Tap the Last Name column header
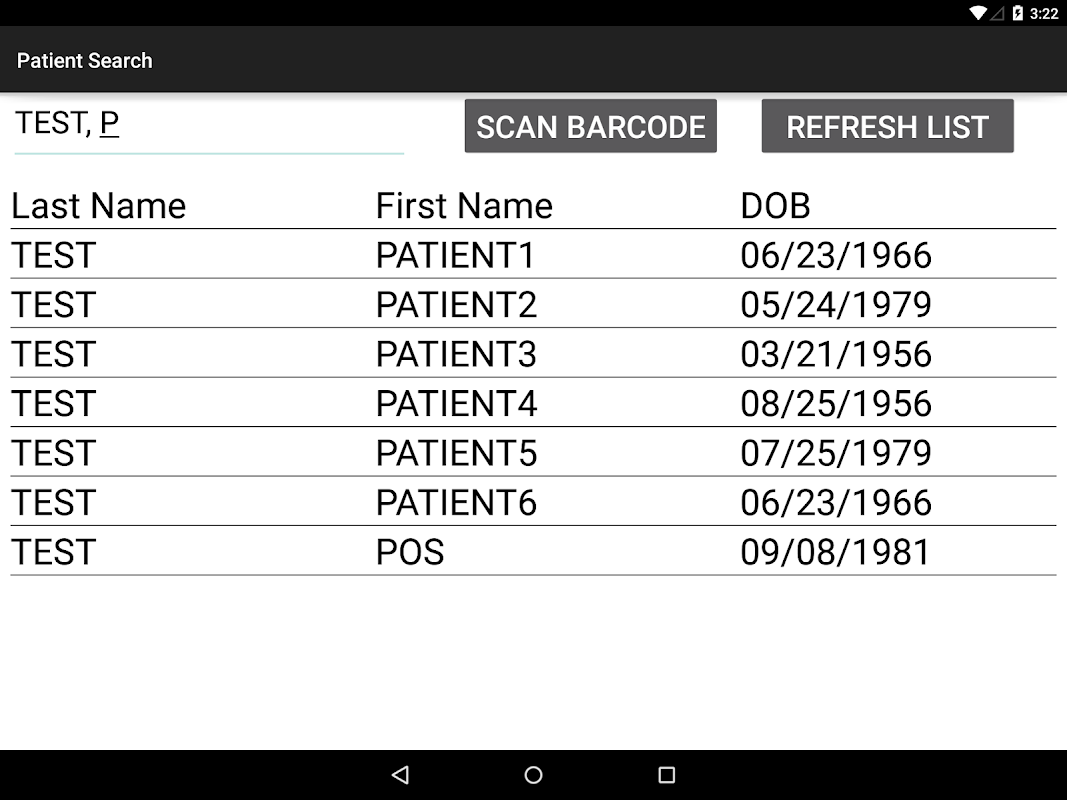1067x800 pixels. pyautogui.click(x=98, y=206)
